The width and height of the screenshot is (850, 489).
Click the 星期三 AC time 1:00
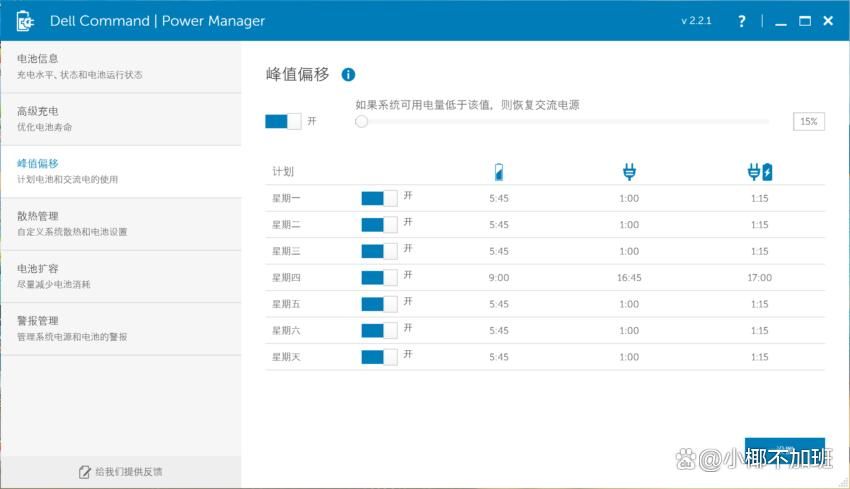pos(629,251)
